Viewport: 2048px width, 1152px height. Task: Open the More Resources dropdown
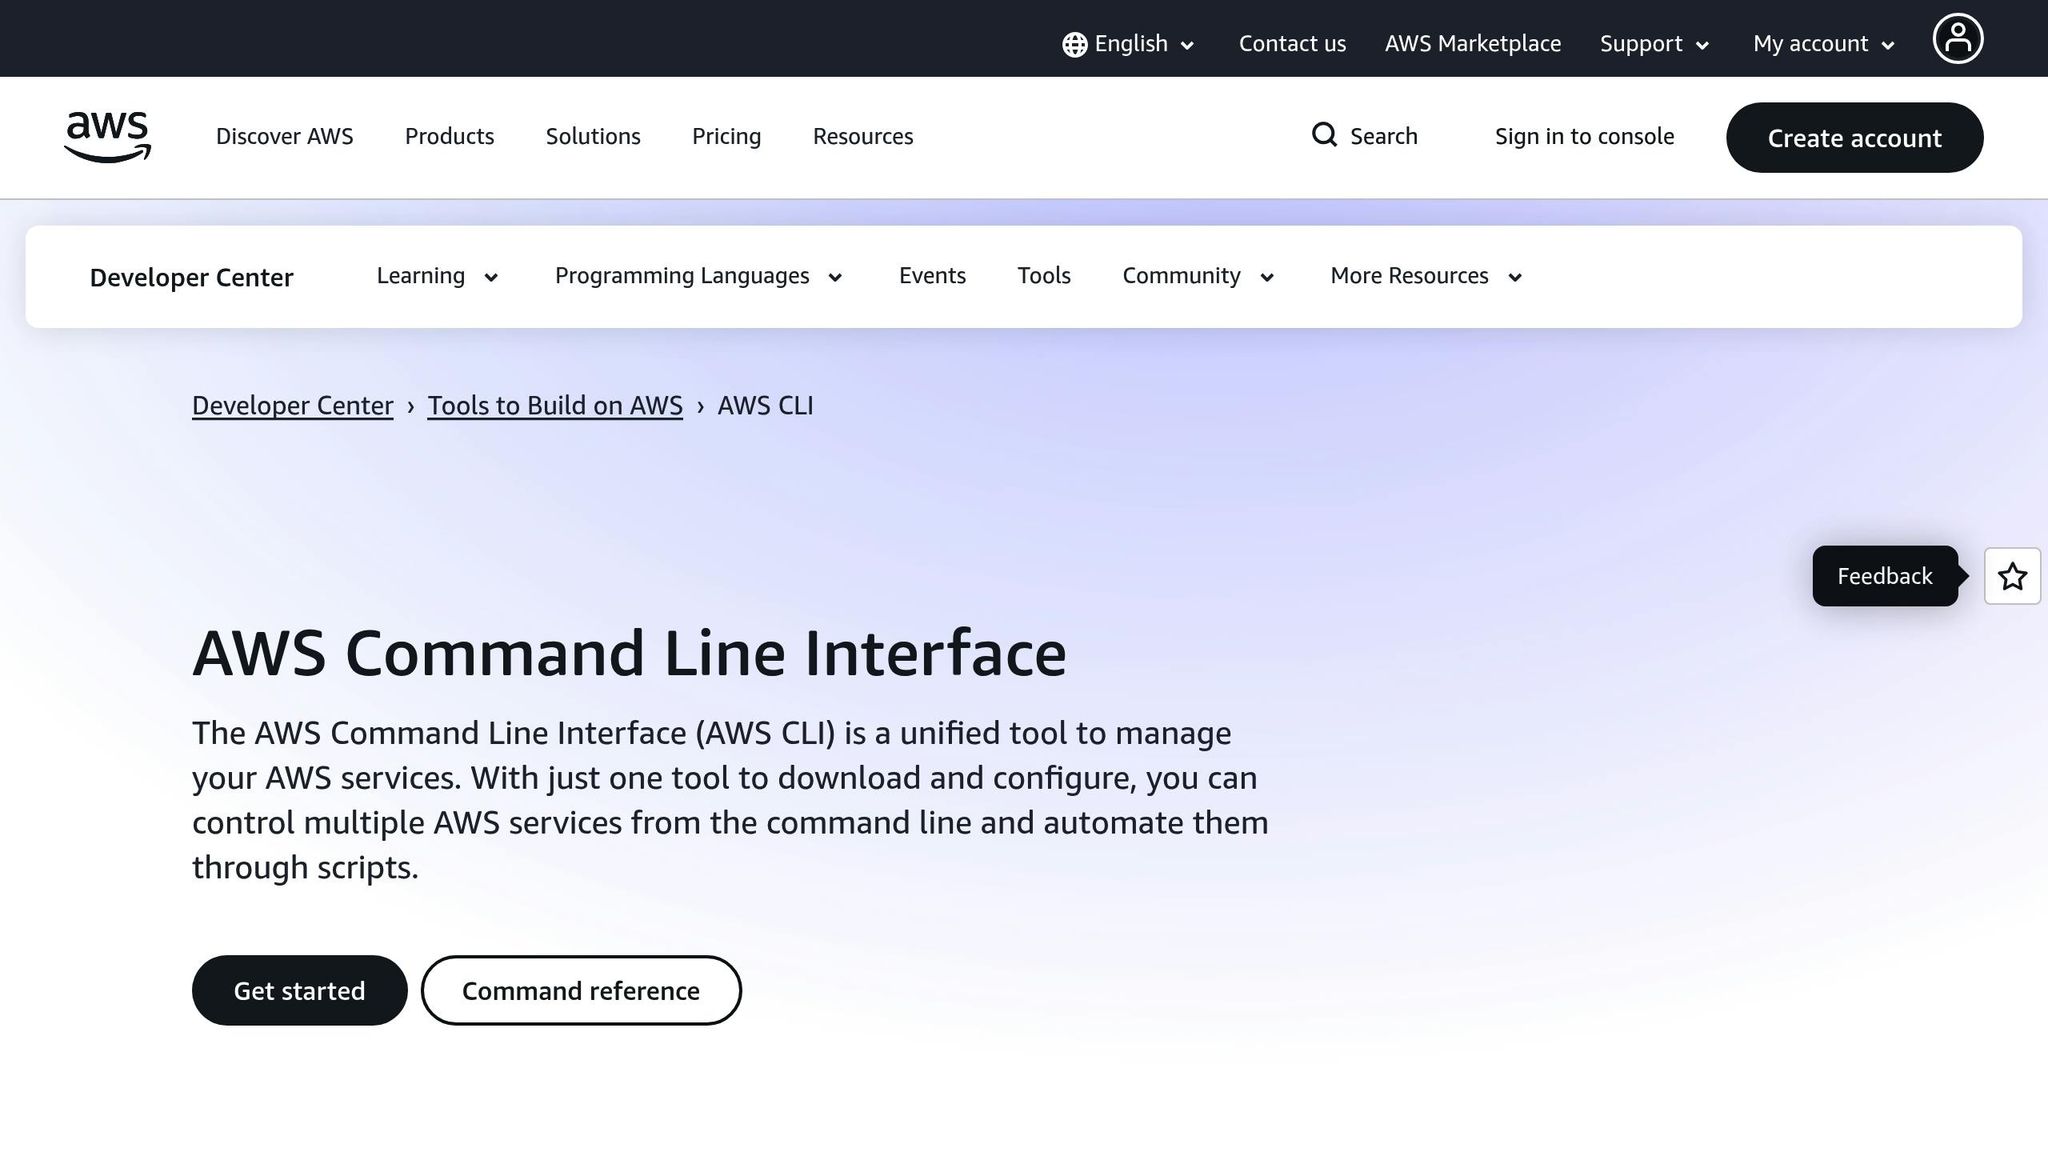[x=1423, y=276]
